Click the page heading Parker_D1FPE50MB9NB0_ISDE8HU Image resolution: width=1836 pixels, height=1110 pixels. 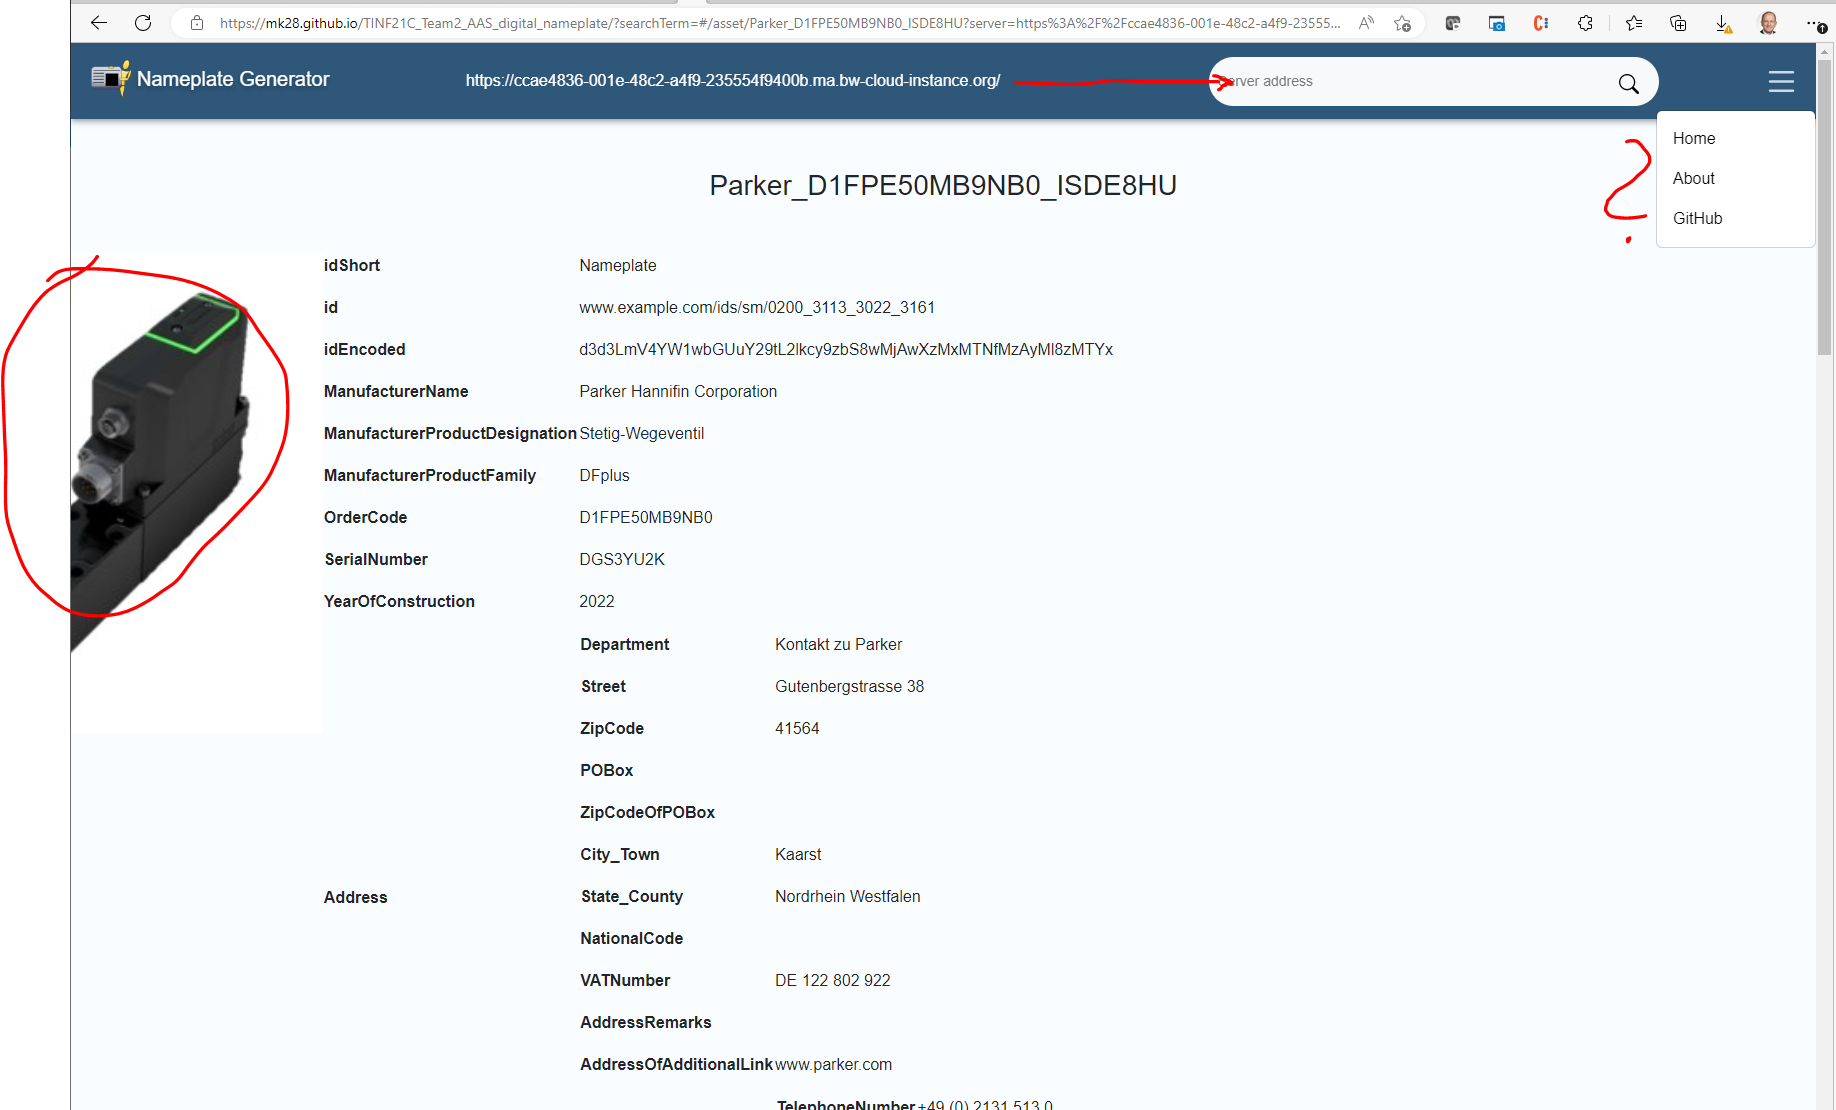pyautogui.click(x=943, y=185)
